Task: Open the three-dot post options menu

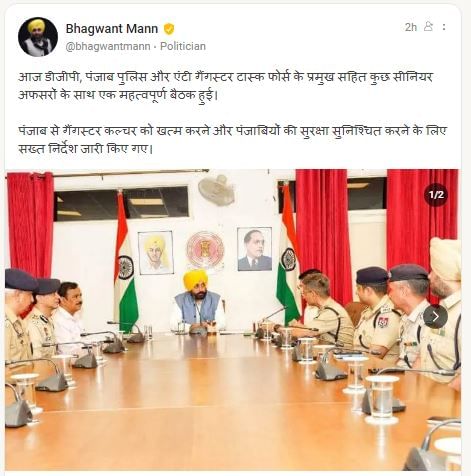Action: [x=444, y=27]
